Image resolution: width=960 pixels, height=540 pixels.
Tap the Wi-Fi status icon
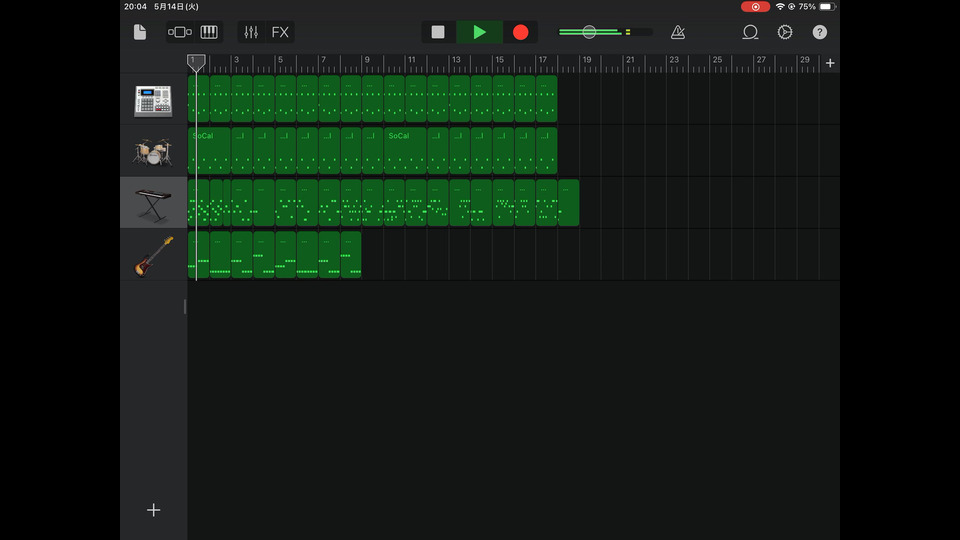click(x=780, y=7)
